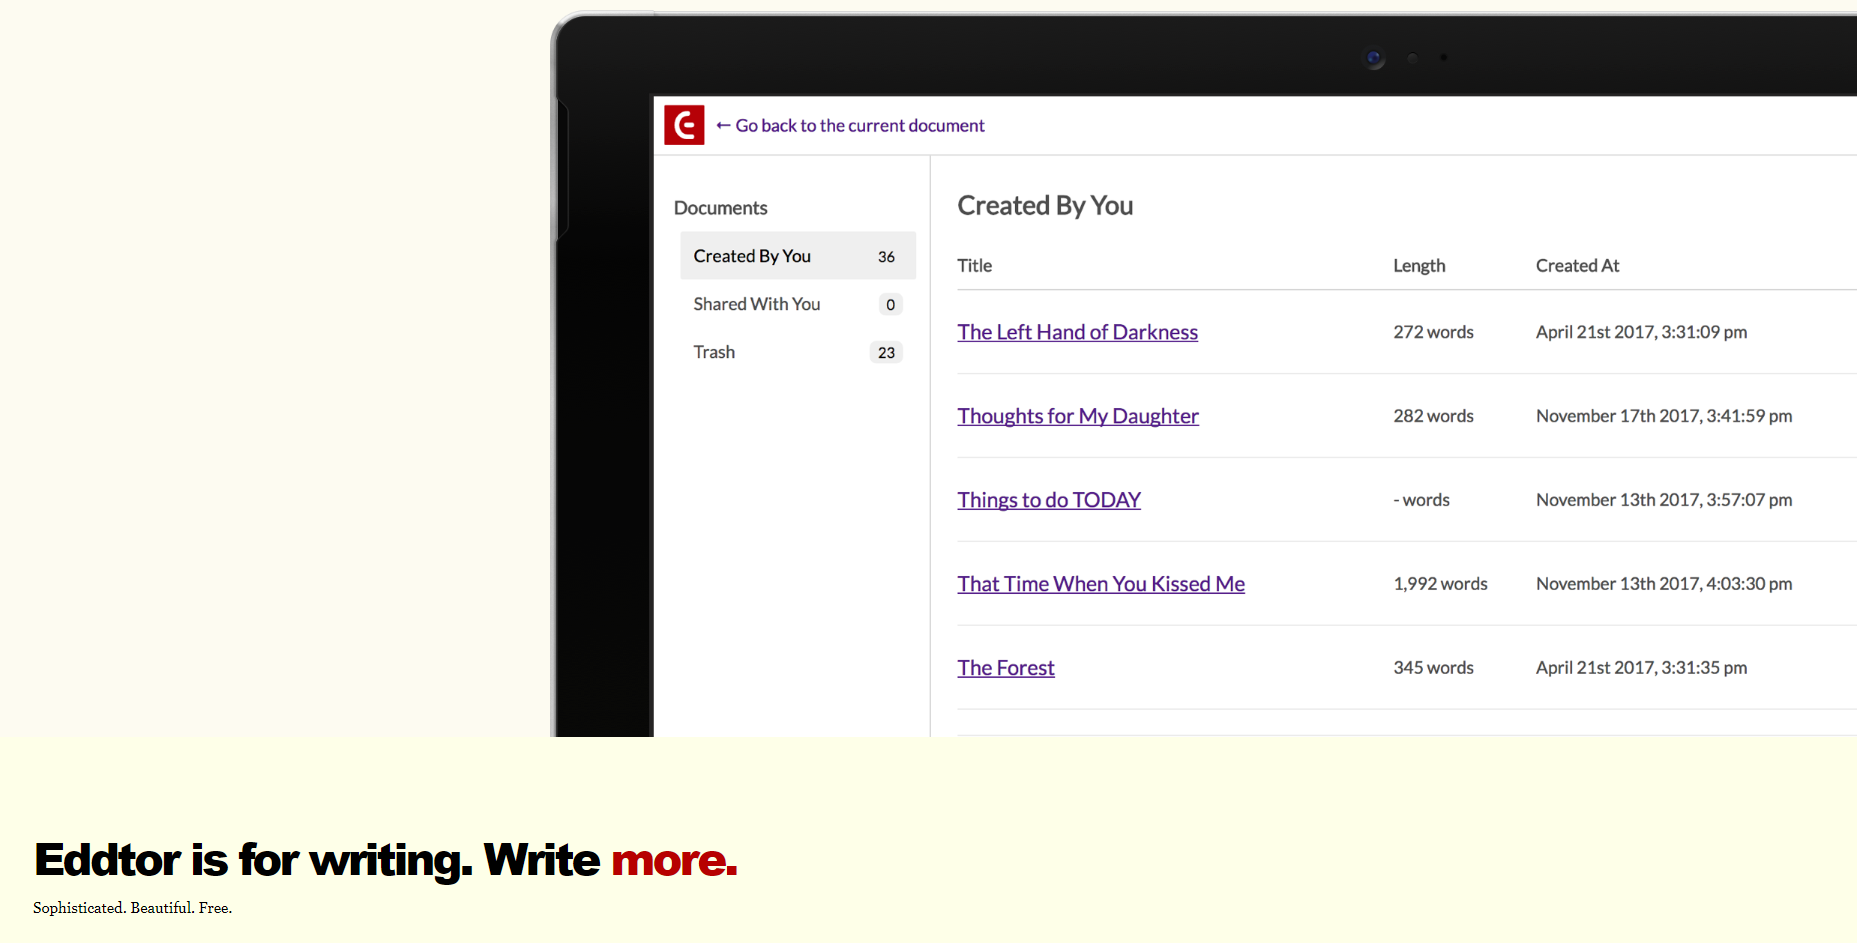Screen dimensions: 1857x943
Task: Click the '- words' length cell
Action: (1421, 500)
